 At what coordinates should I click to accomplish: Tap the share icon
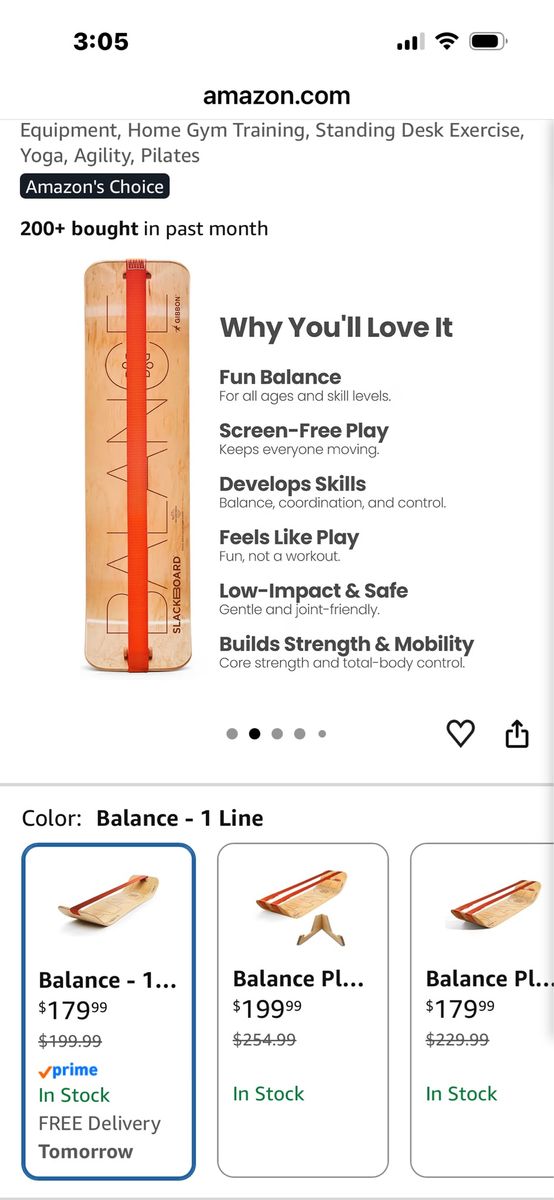click(516, 734)
